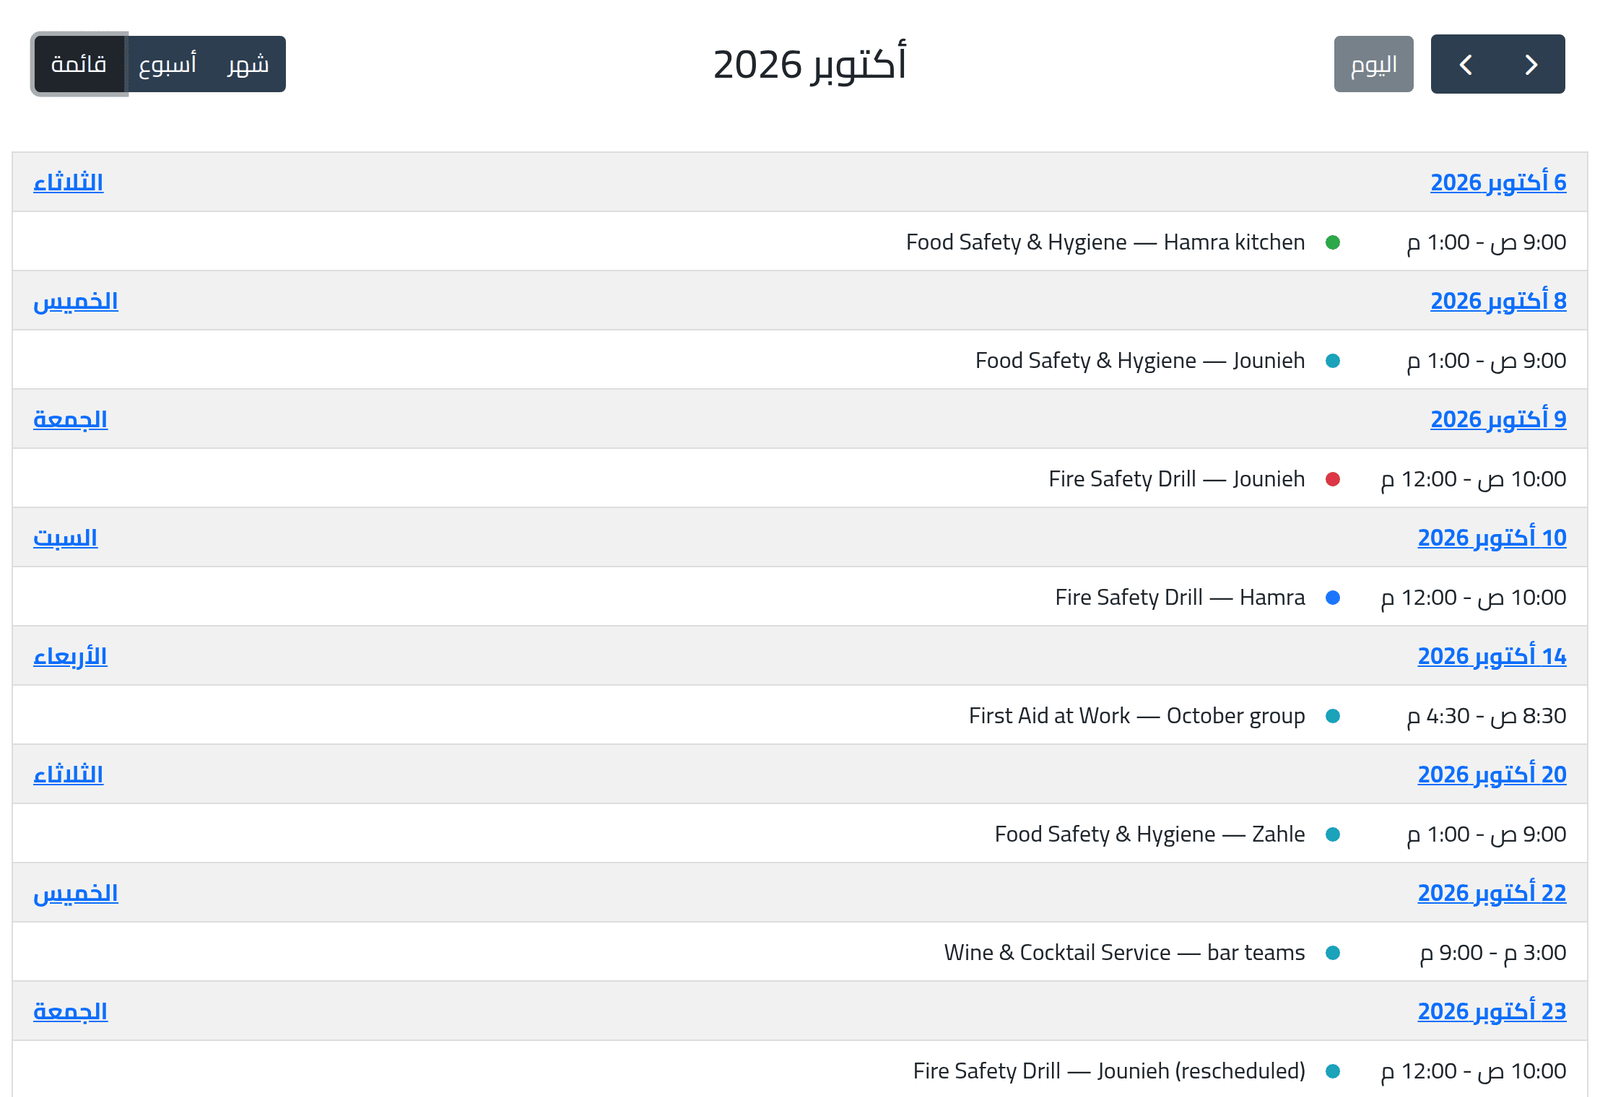Click الخميس link in 22 October header

(x=75, y=893)
